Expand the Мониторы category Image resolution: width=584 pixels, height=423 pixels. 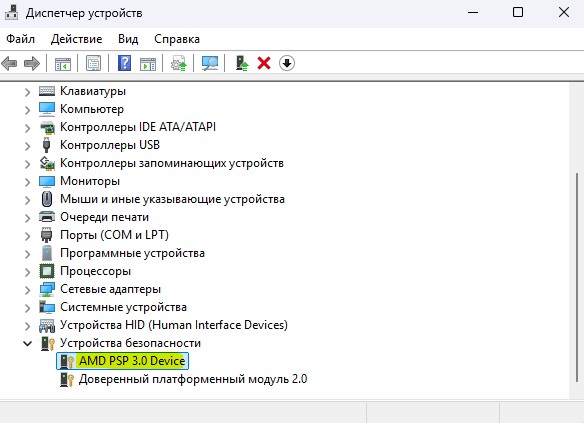28,182
